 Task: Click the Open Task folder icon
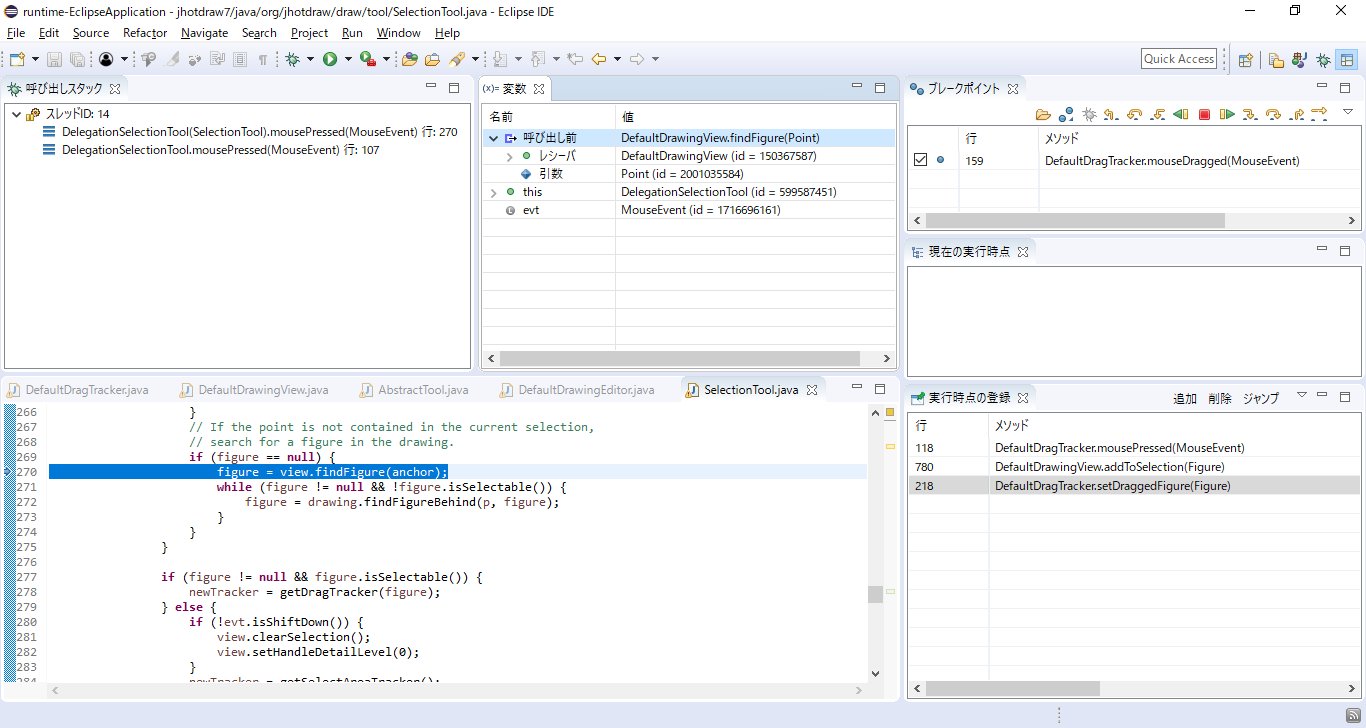click(x=432, y=59)
